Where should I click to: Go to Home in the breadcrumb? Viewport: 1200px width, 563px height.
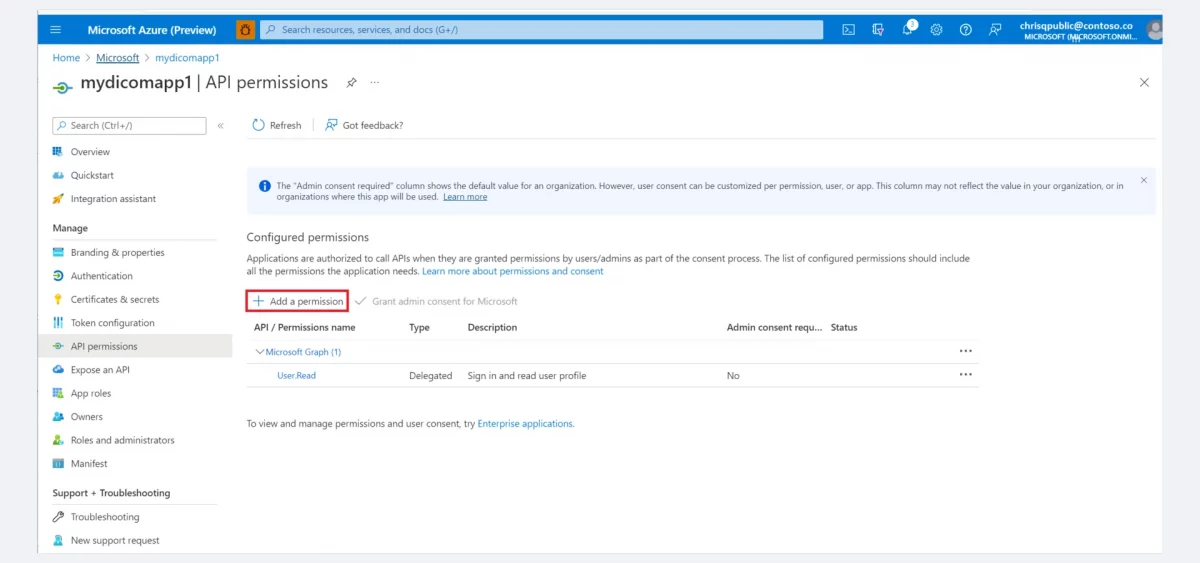pos(66,58)
